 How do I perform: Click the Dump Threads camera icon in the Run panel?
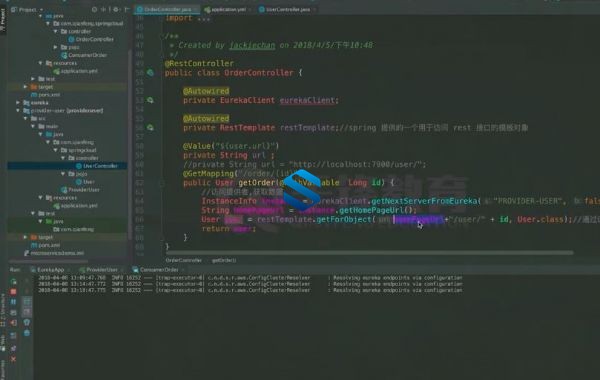13,313
